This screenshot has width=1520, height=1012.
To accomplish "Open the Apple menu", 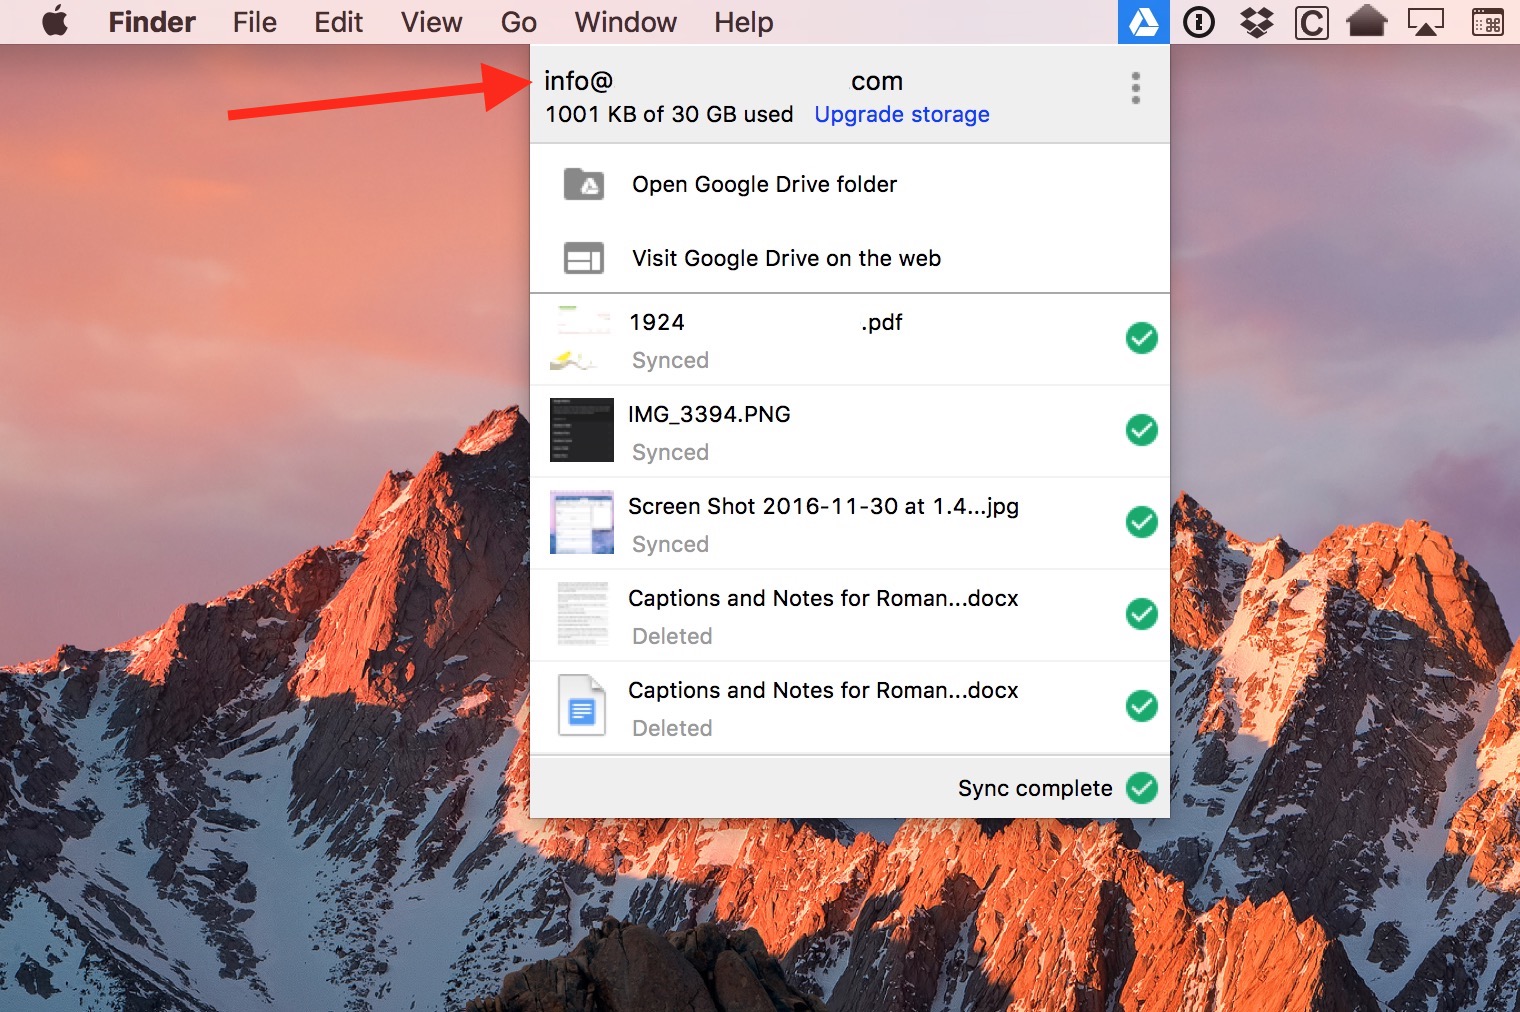I will [55, 21].
